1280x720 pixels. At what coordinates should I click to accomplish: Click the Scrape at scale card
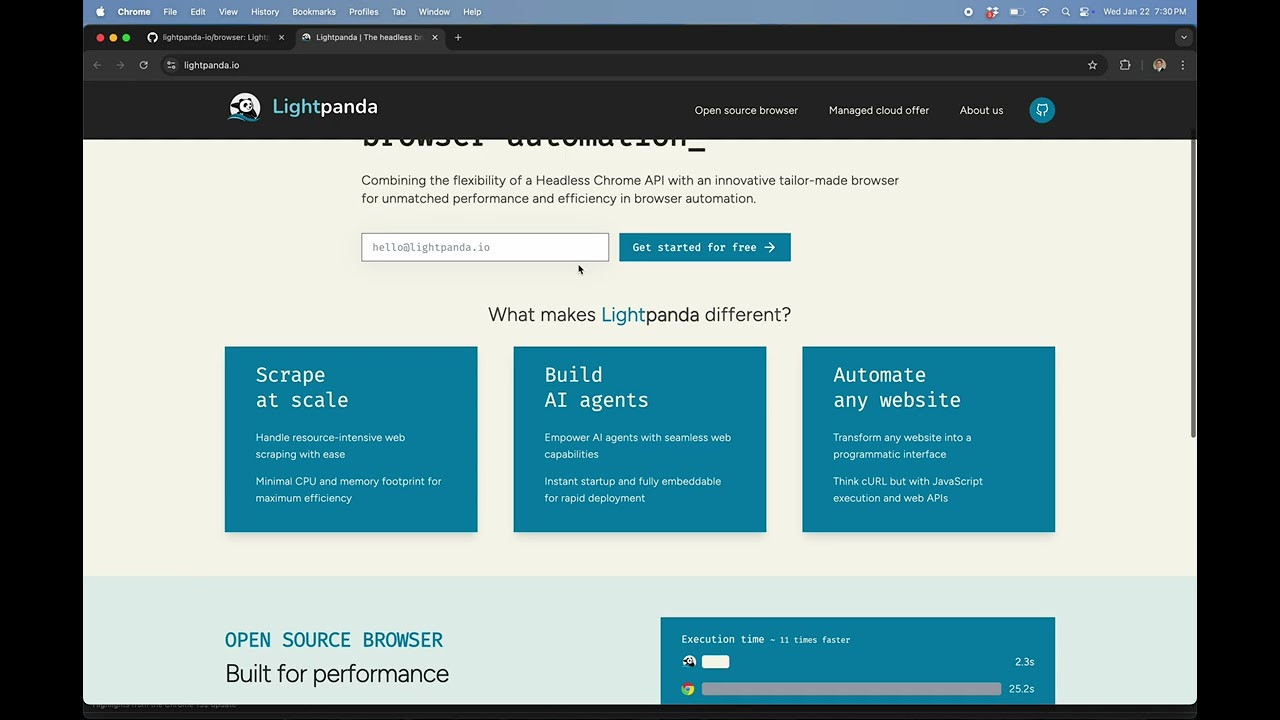[x=351, y=439]
